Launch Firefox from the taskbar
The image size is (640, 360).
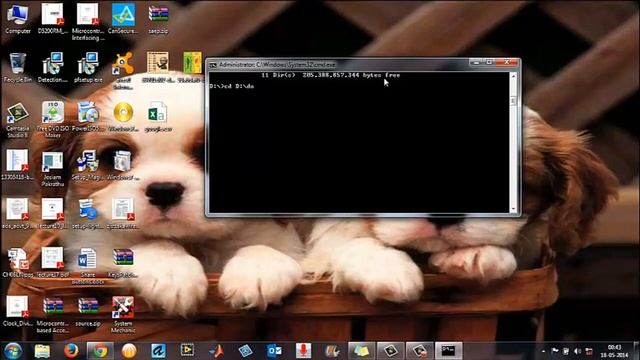tap(71, 351)
